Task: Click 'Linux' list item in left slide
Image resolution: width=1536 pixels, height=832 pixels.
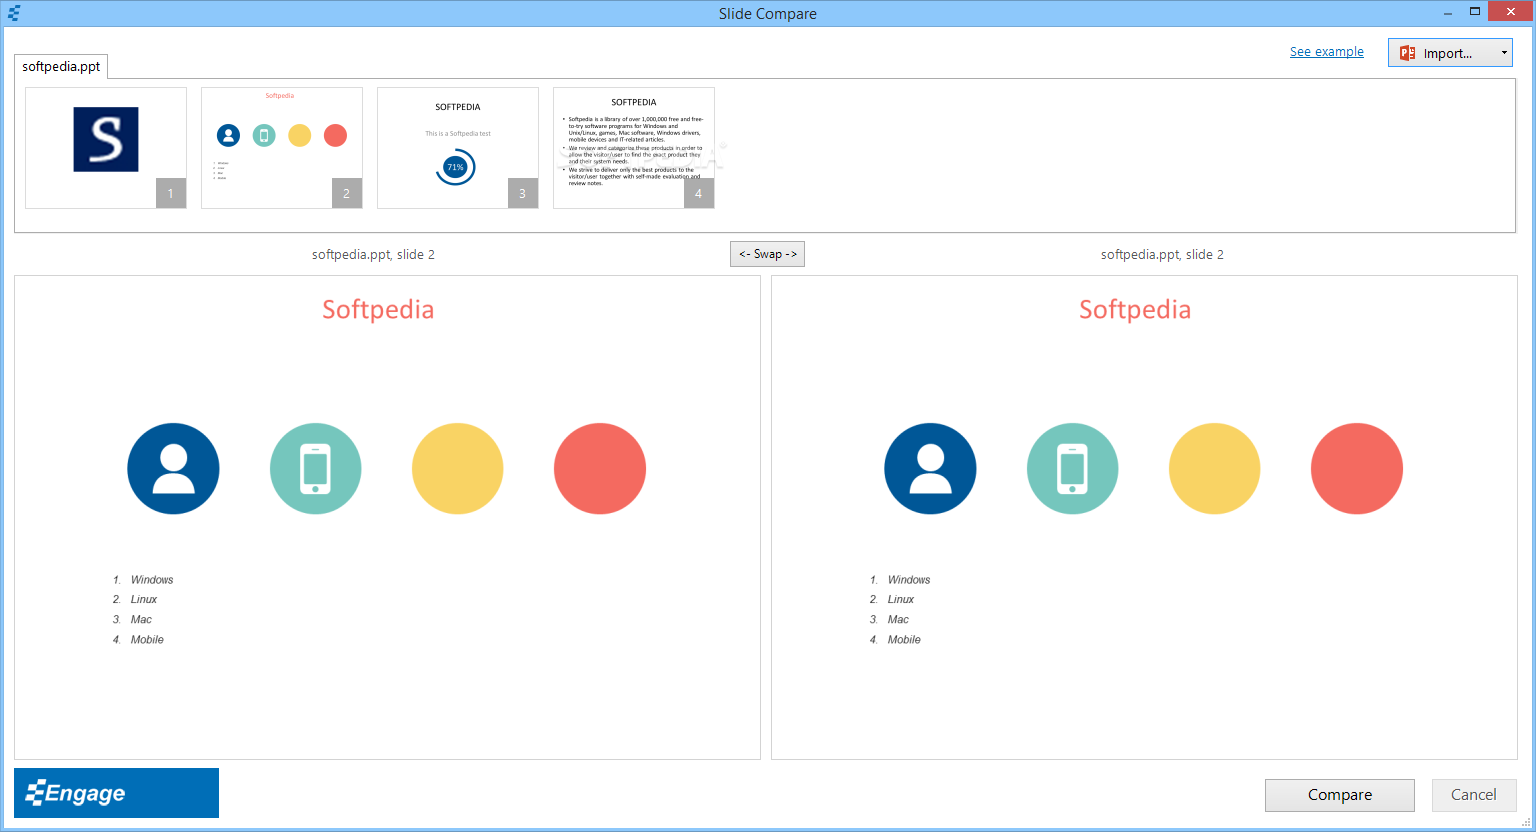Action: [144, 600]
